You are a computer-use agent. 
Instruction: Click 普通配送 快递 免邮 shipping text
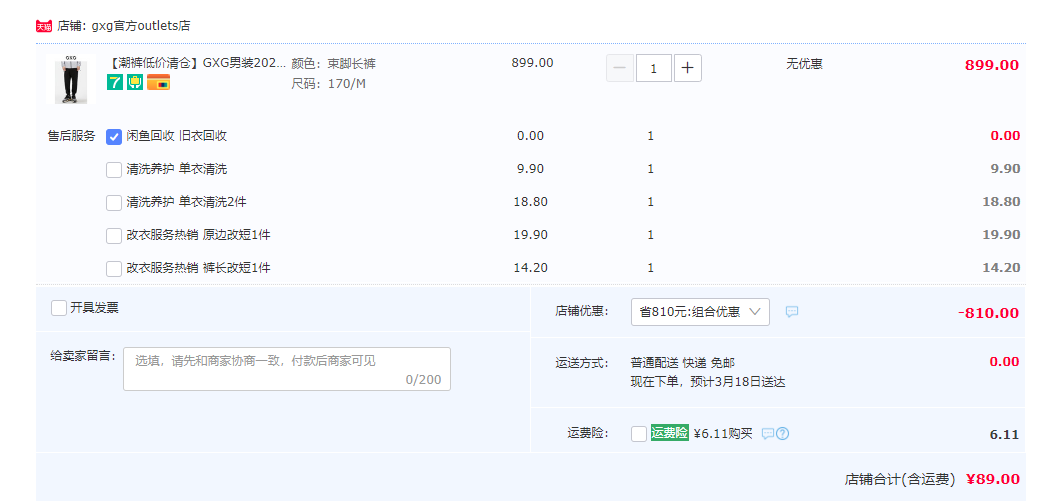coord(683,363)
